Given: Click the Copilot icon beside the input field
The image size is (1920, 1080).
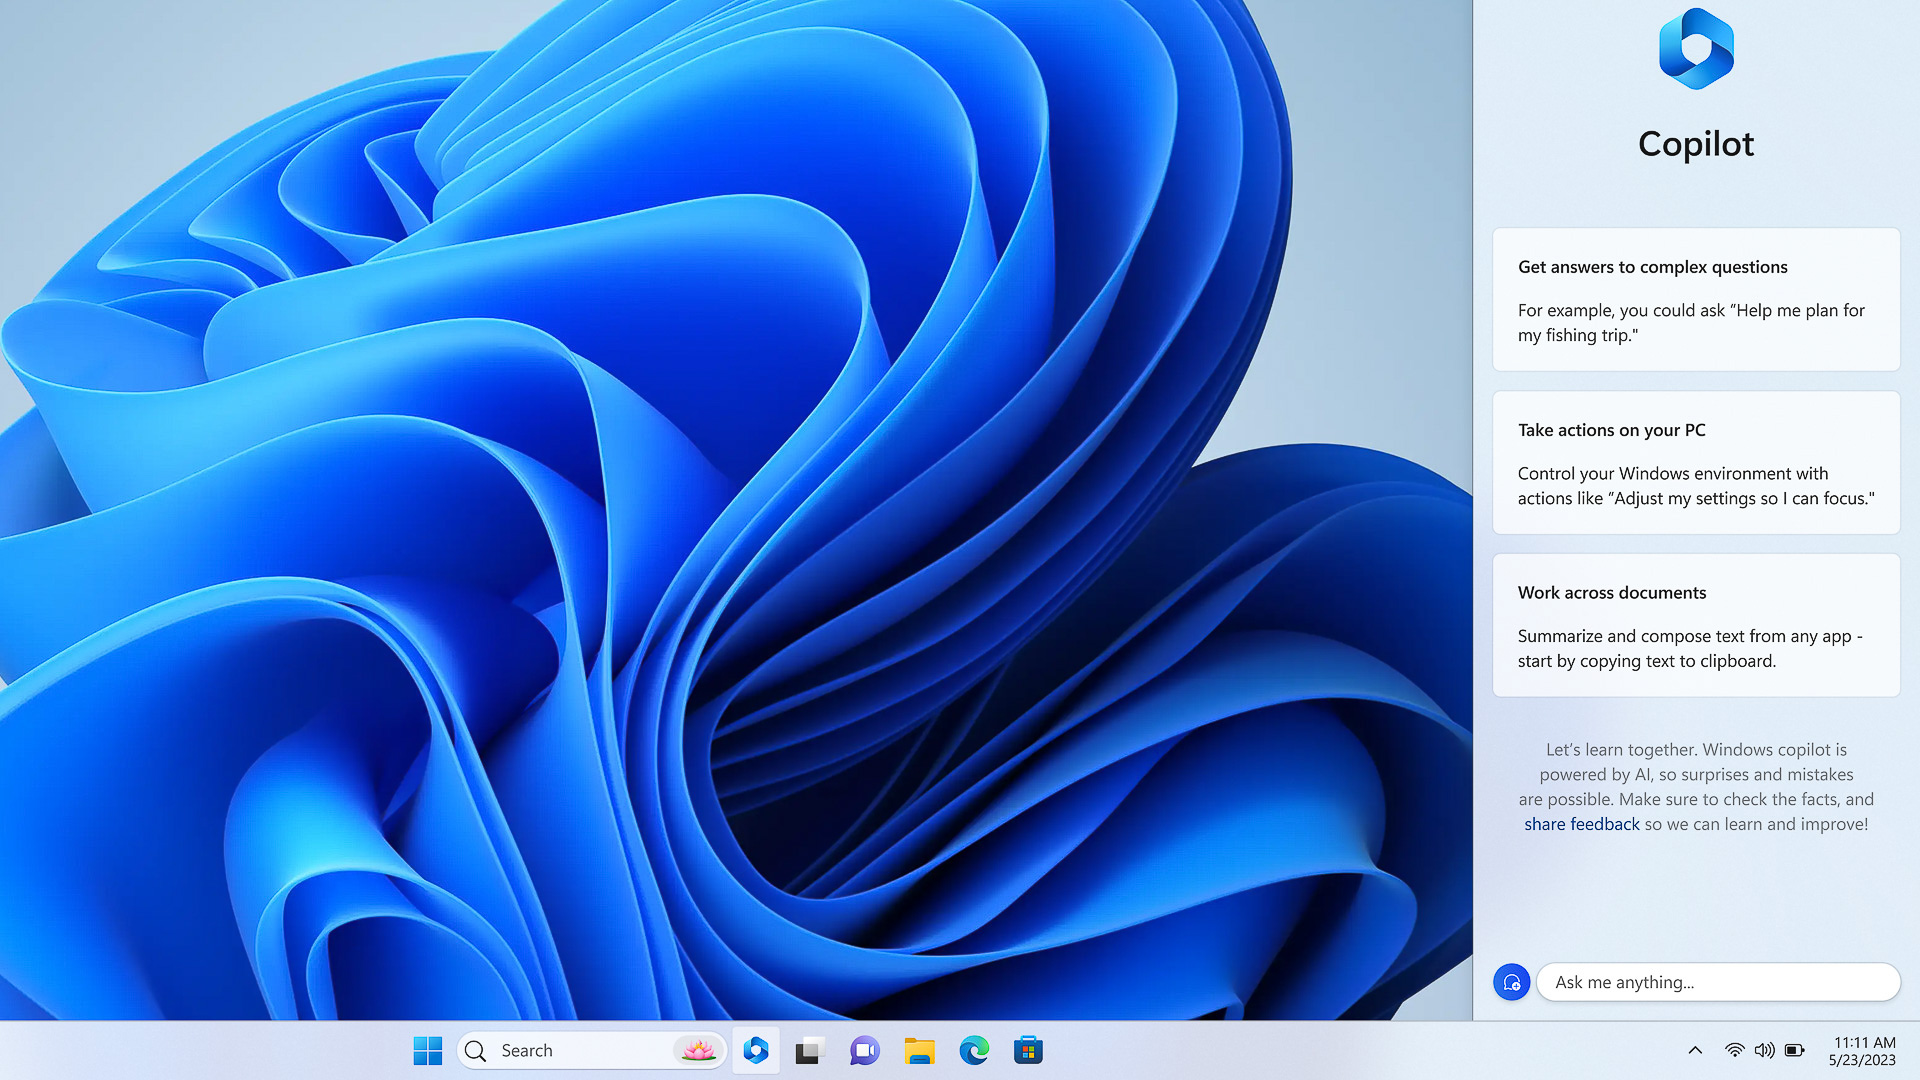Looking at the screenshot, I should click(1511, 982).
